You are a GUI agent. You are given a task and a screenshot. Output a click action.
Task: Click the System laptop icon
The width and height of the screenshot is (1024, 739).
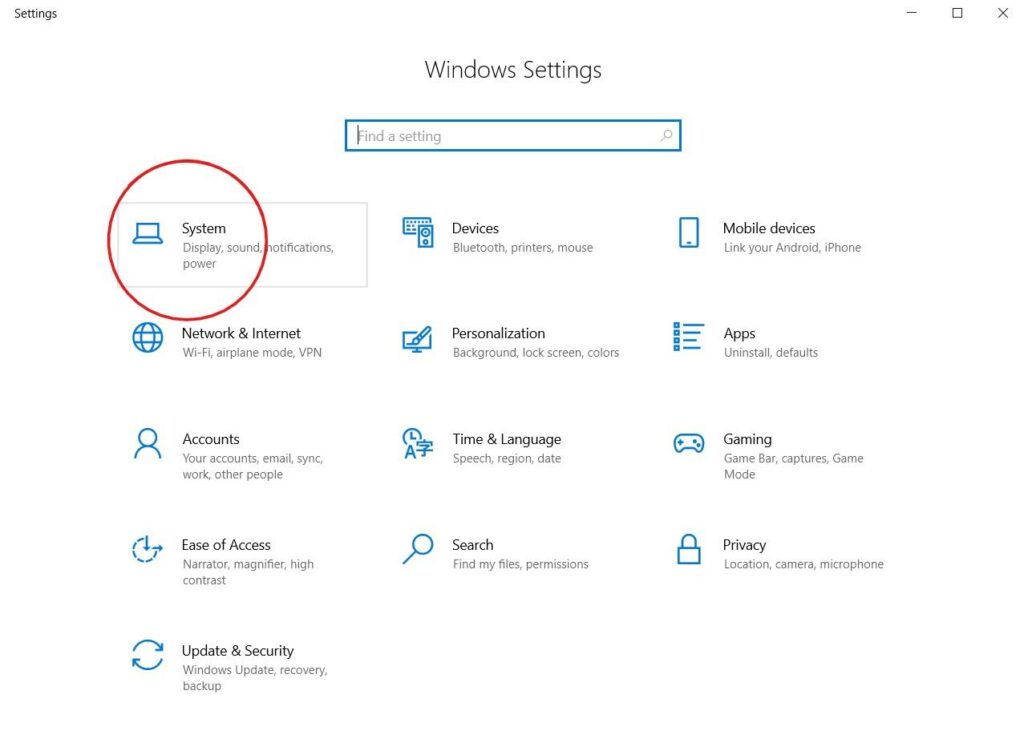[148, 233]
